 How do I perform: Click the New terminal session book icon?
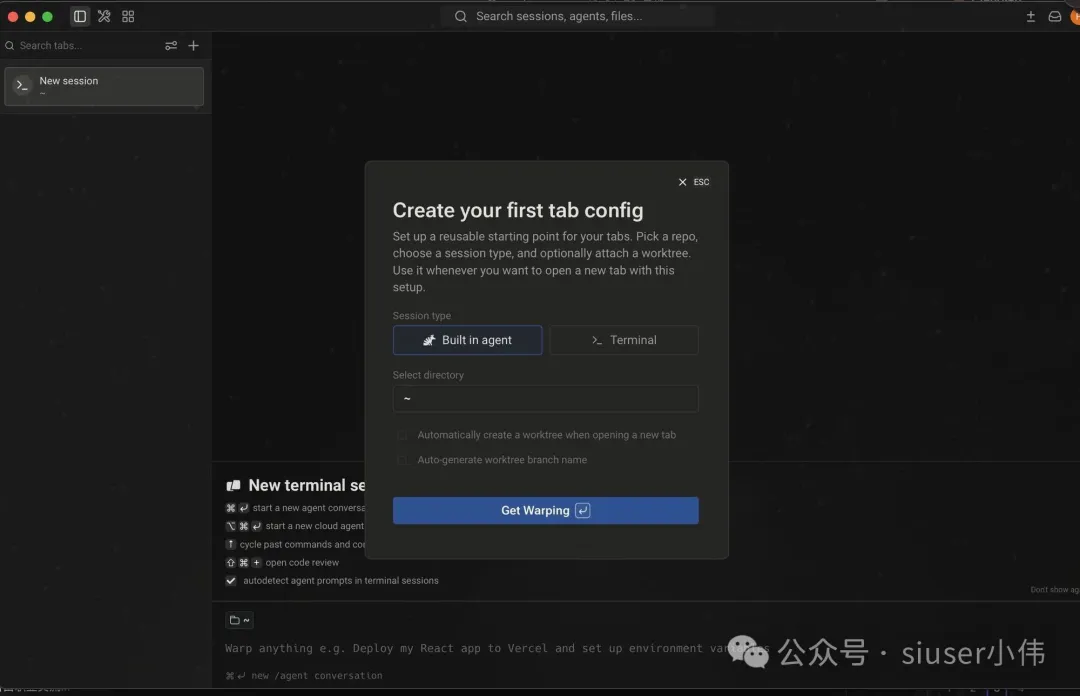[x=233, y=485]
